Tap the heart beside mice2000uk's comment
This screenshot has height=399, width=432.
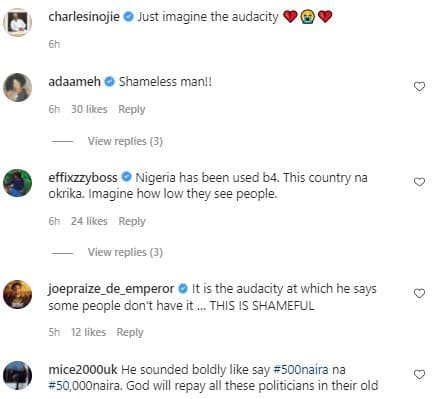(x=419, y=374)
